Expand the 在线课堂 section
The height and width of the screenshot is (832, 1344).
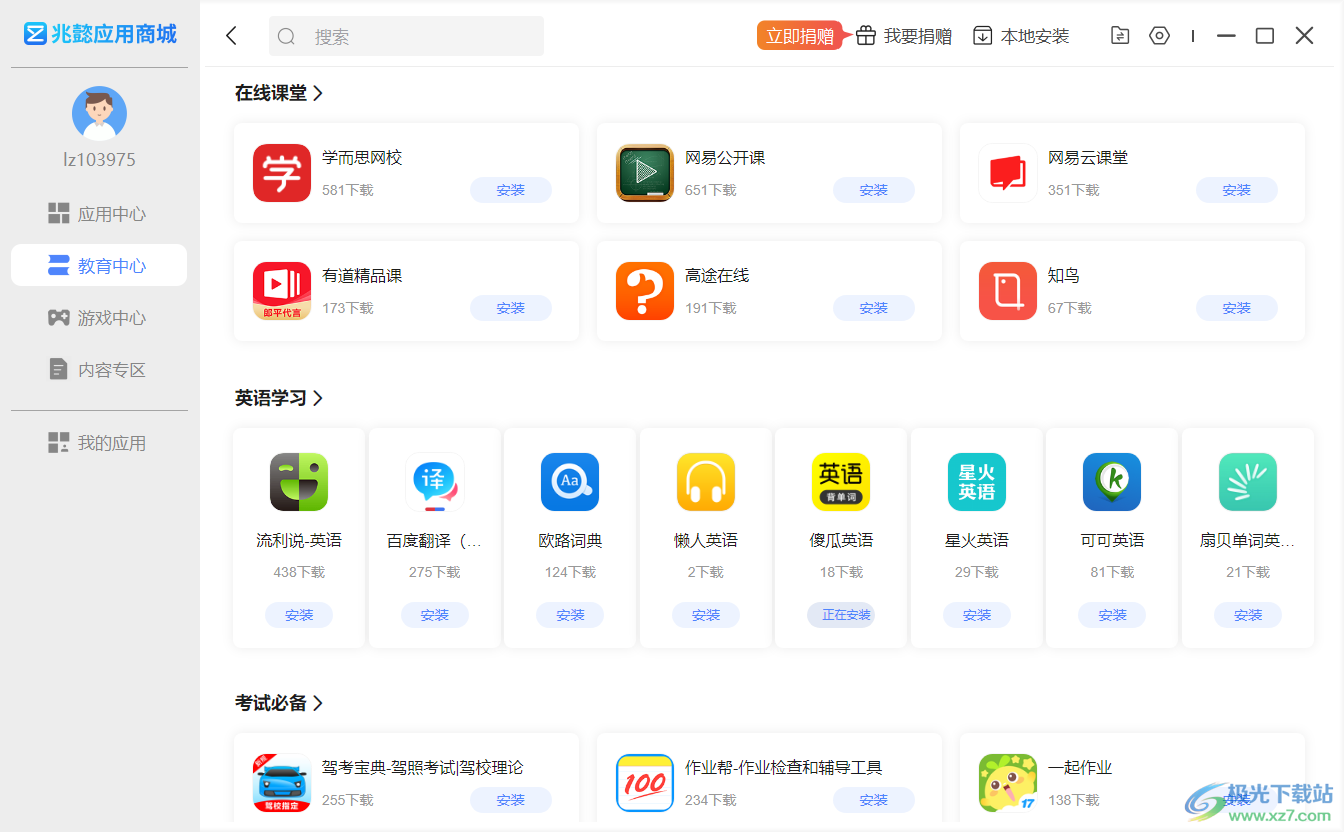[x=279, y=93]
